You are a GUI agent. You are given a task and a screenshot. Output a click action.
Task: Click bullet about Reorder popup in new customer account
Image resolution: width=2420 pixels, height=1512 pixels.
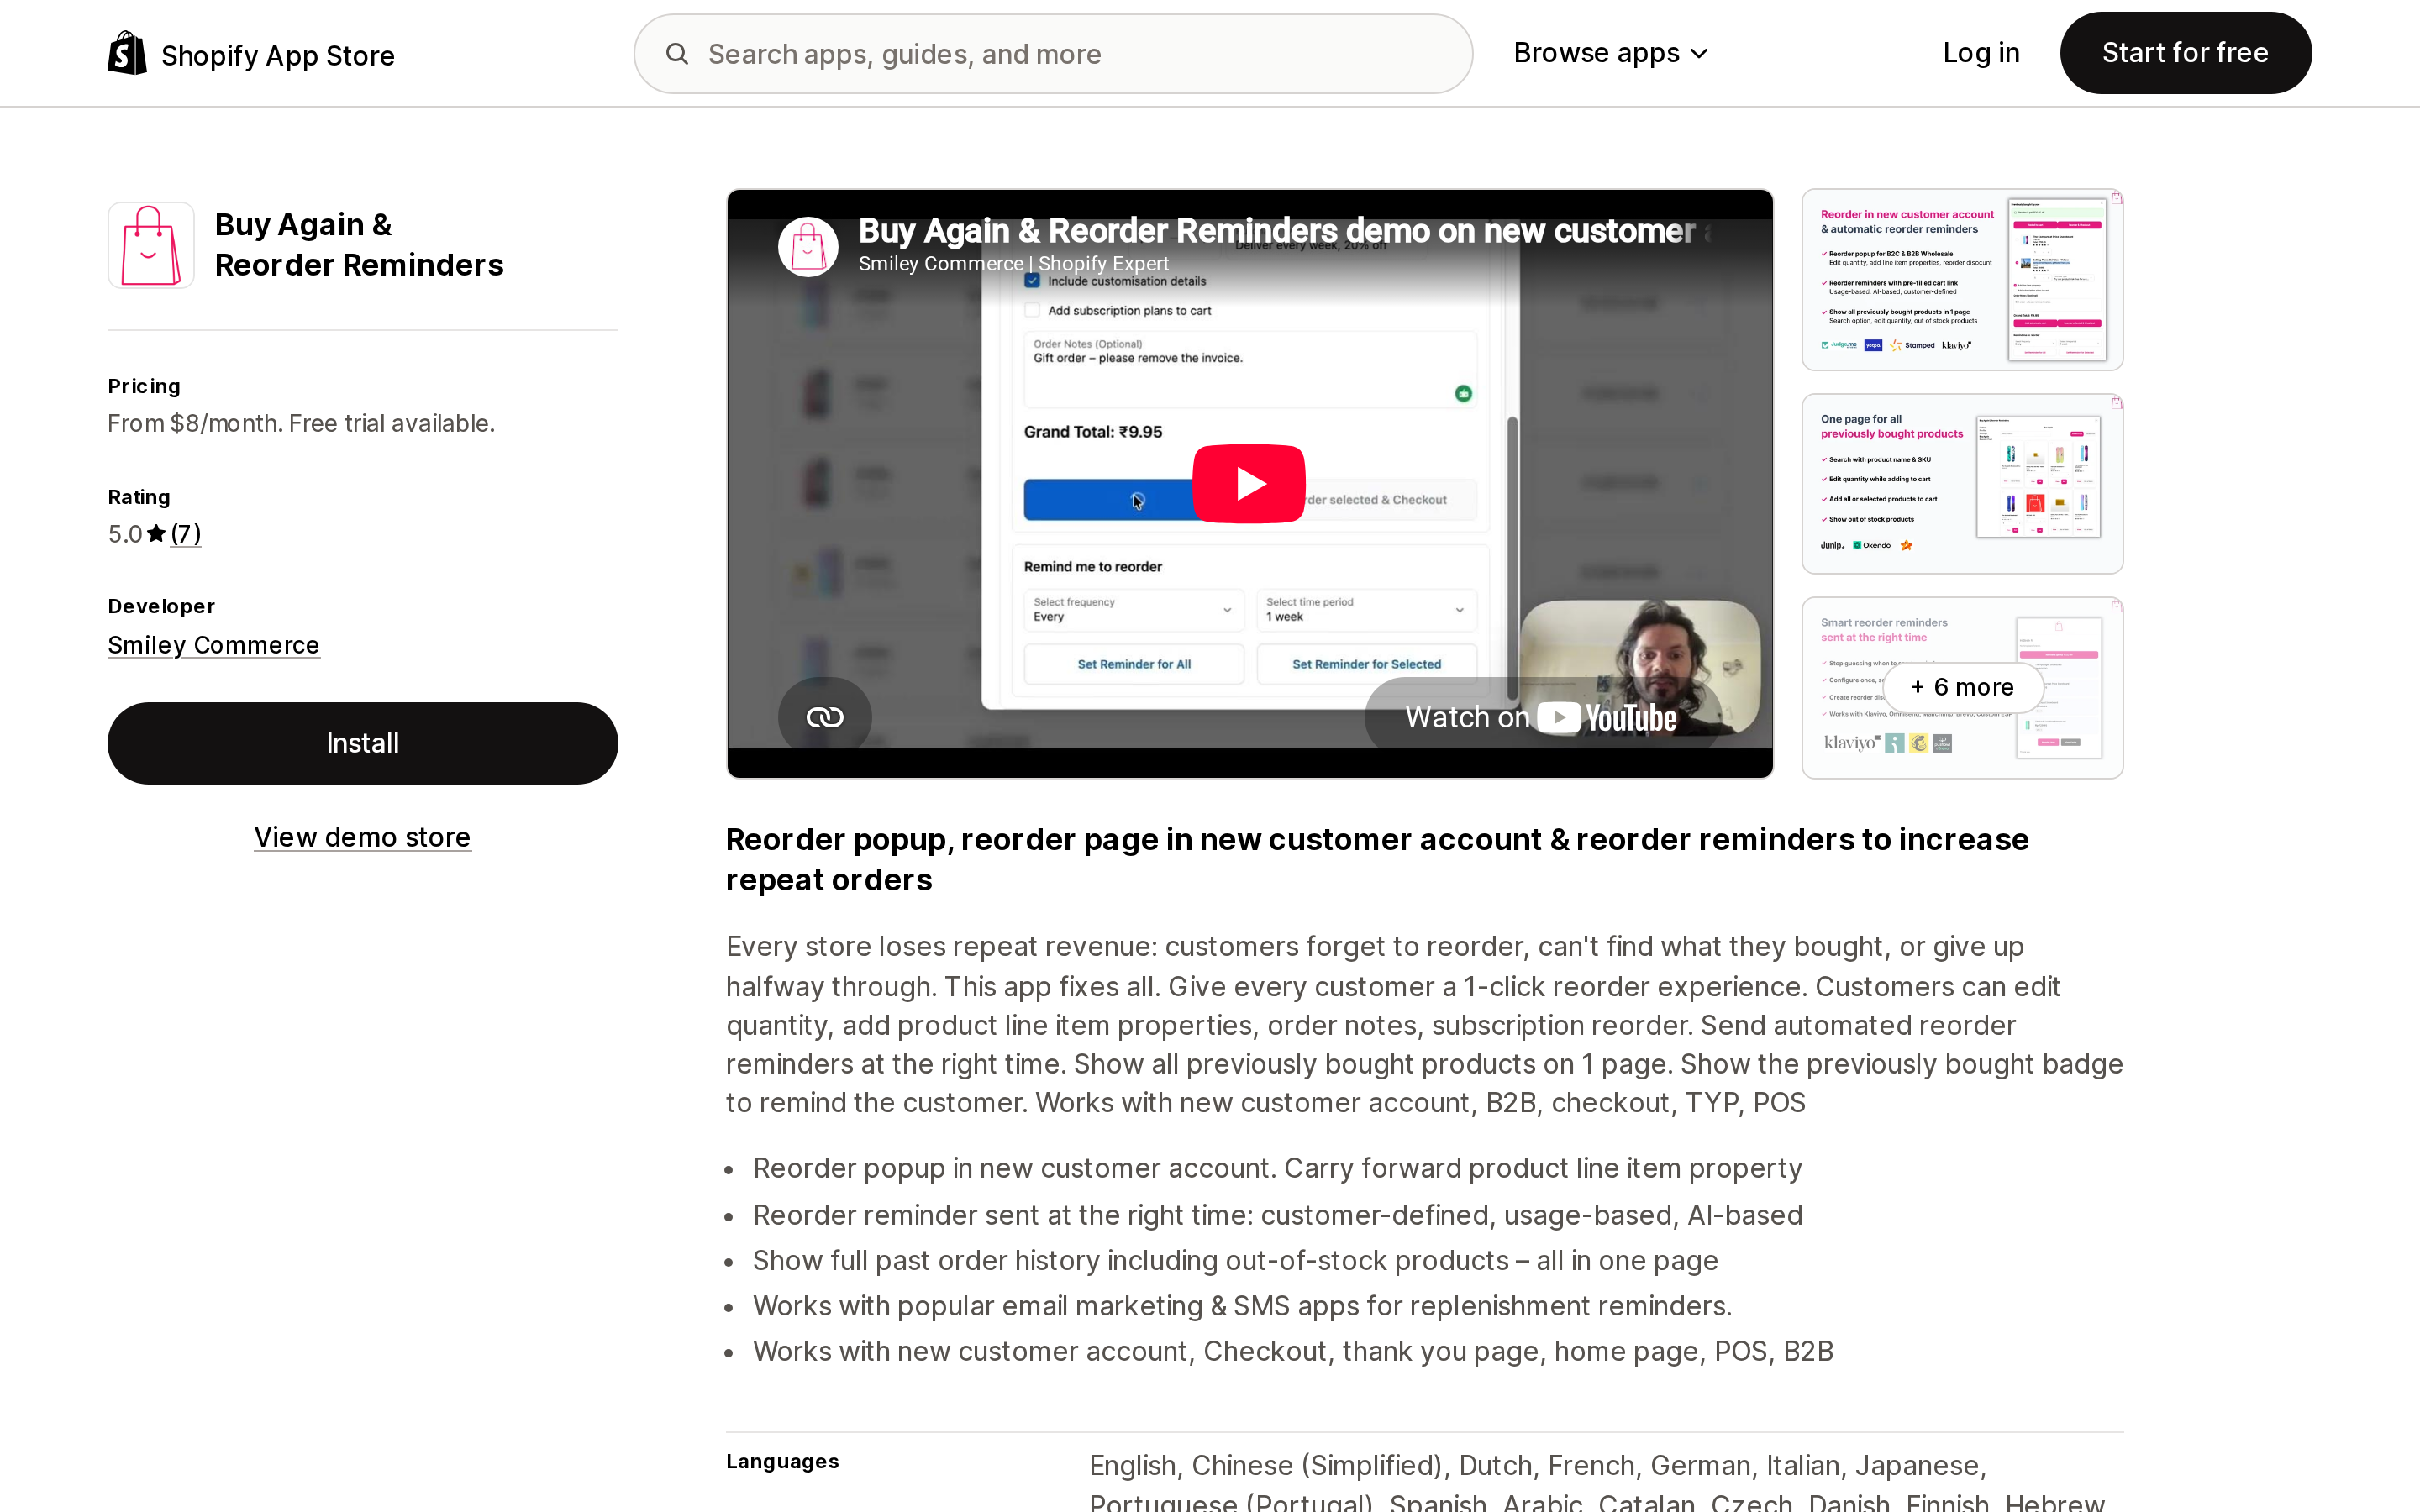pos(1277,1168)
